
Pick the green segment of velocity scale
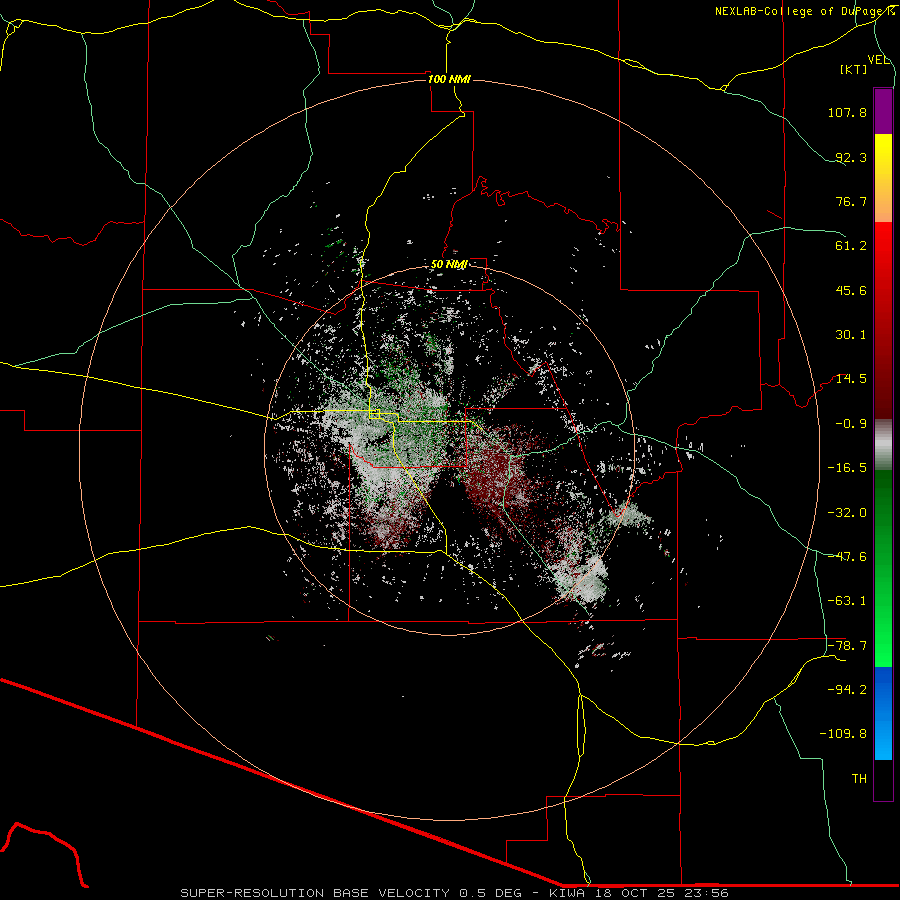coord(883,568)
